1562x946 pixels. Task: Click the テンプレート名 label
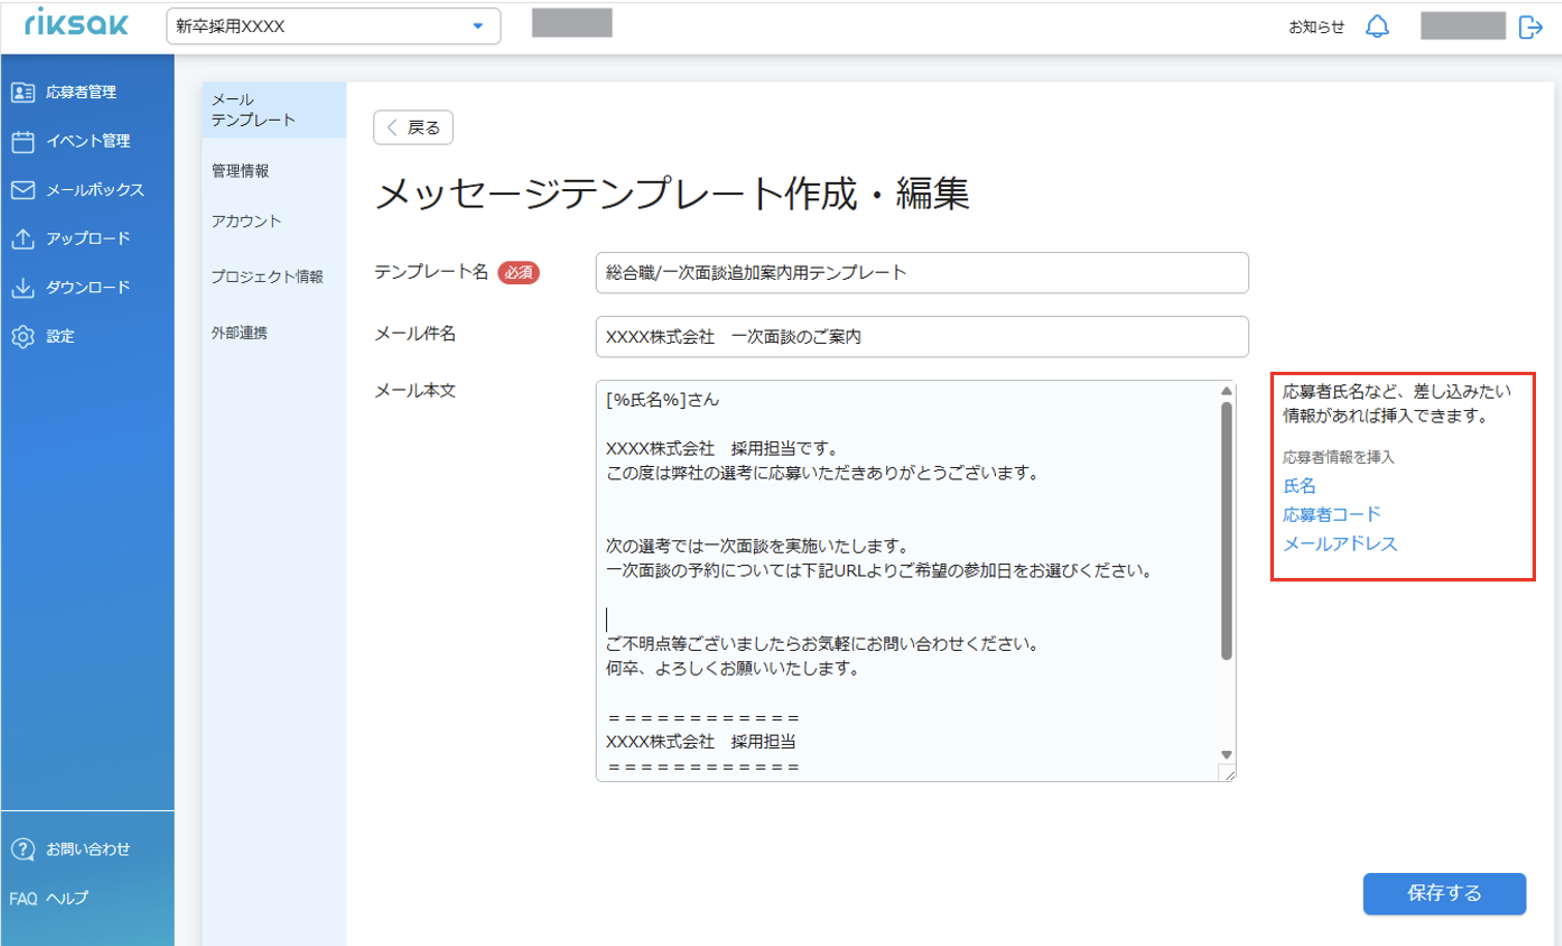(x=431, y=272)
